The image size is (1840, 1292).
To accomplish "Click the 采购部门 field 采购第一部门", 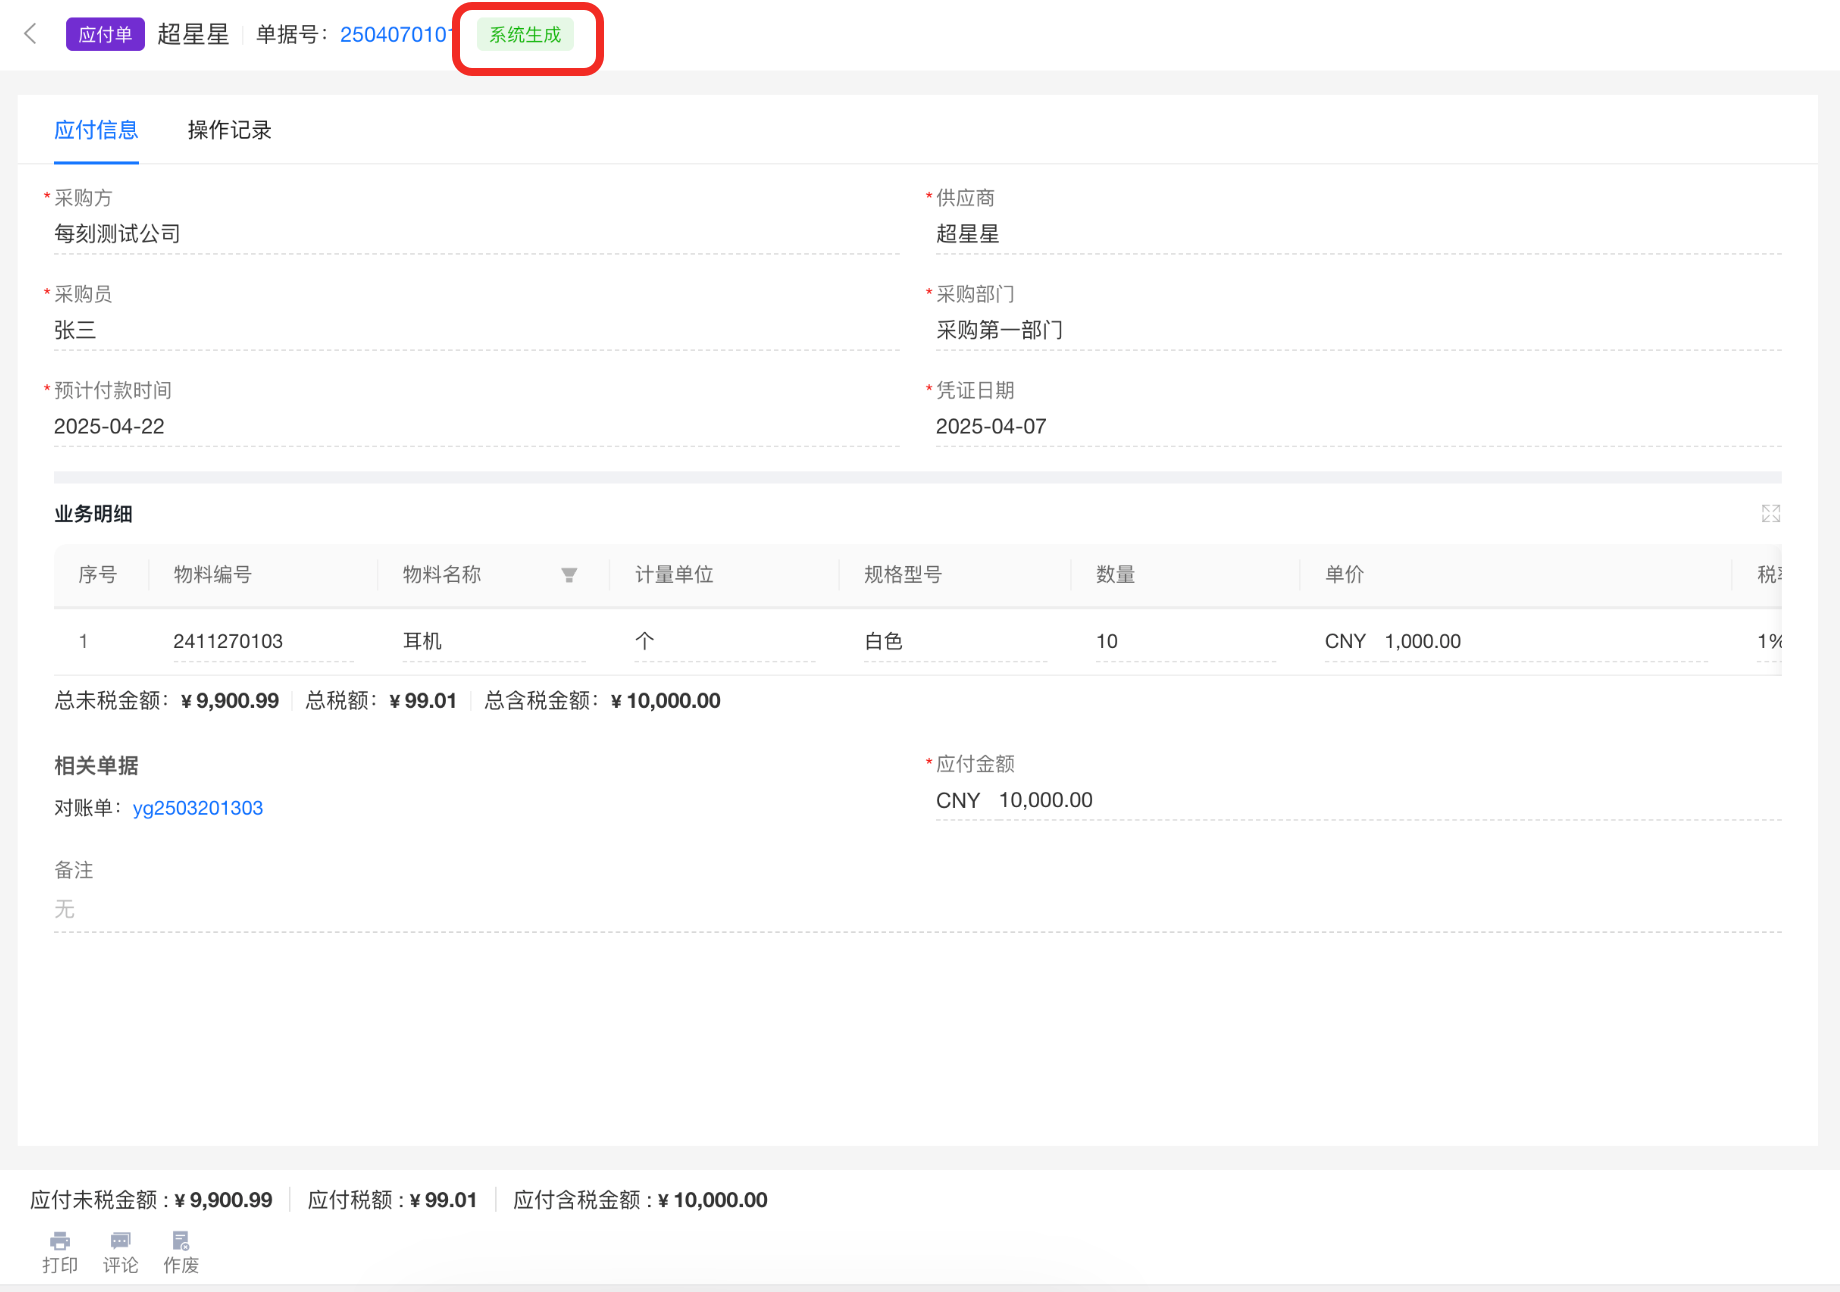I will click(1358, 330).
